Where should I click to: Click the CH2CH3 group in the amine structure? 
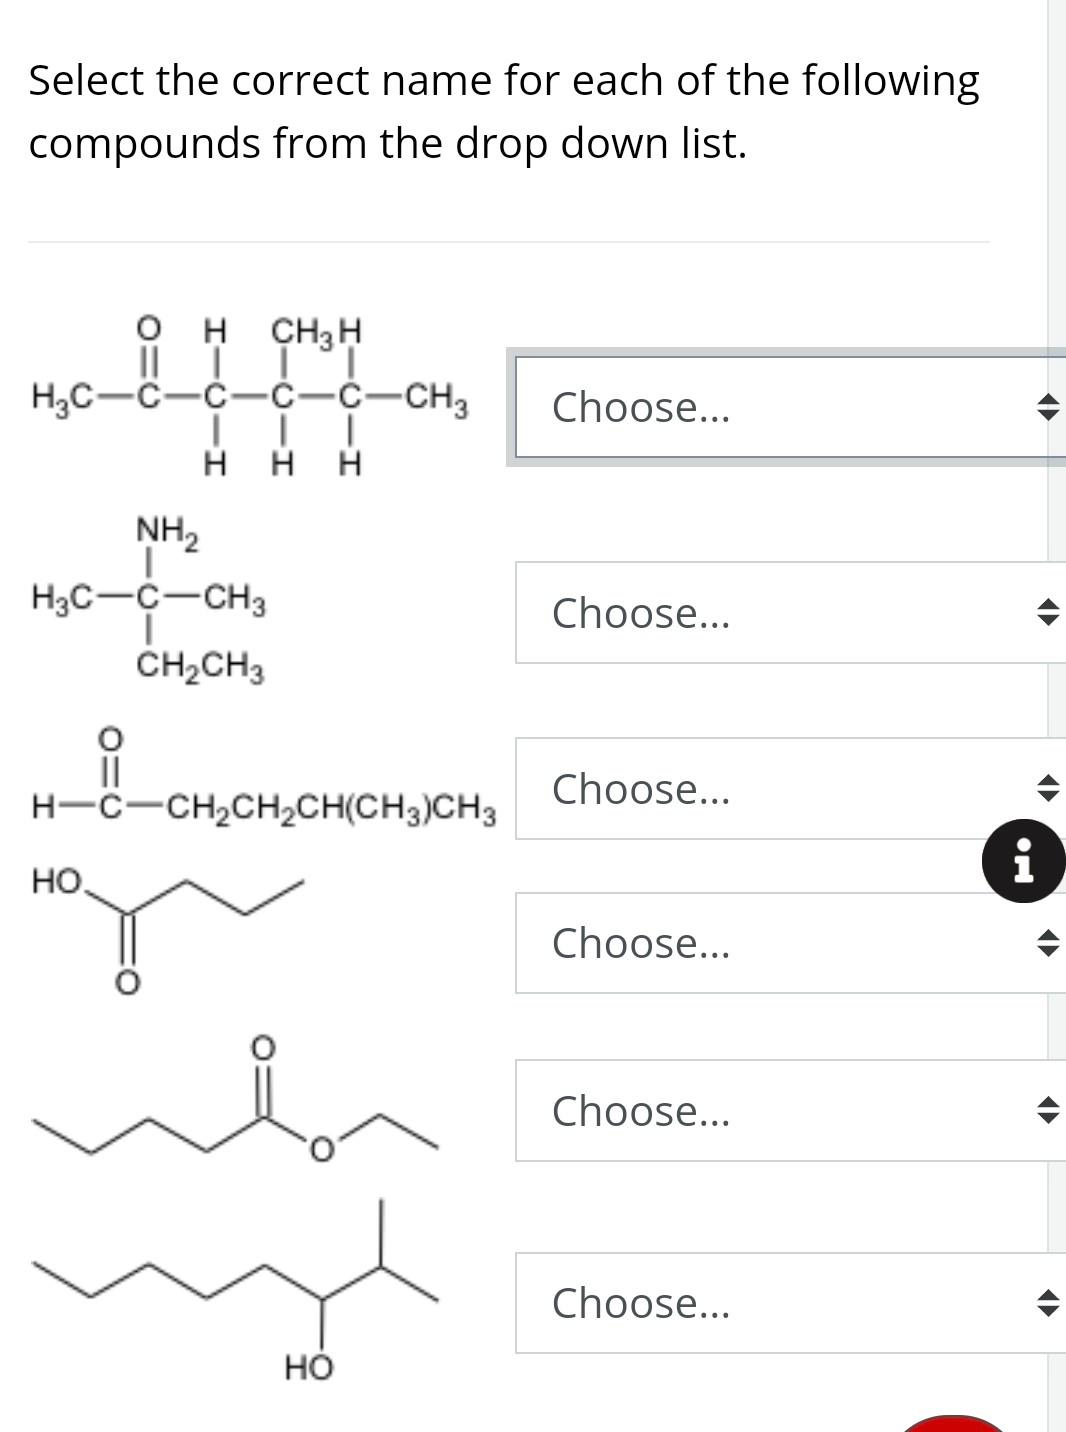199,667
